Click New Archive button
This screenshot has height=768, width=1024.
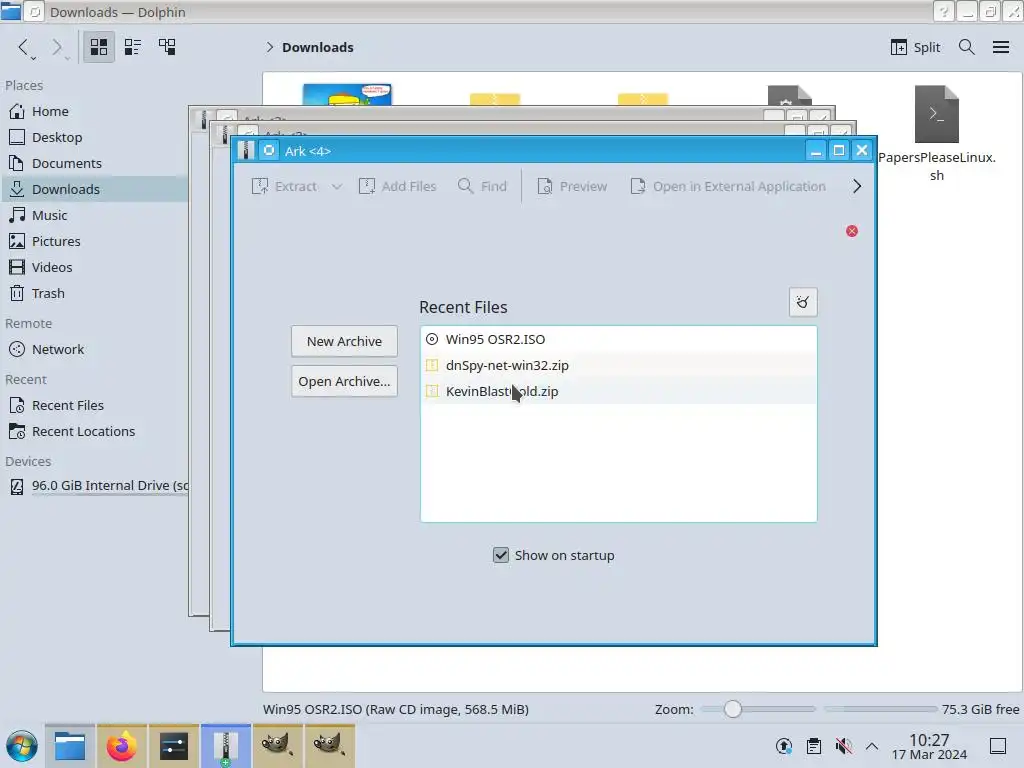[344, 342]
